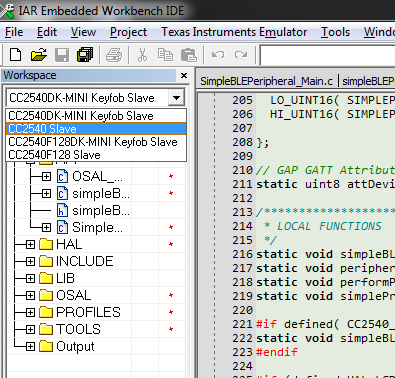
Task: Choose CC2540F128DK-MINI Keyfob Slave configuration
Action: pyautogui.click(x=96, y=142)
